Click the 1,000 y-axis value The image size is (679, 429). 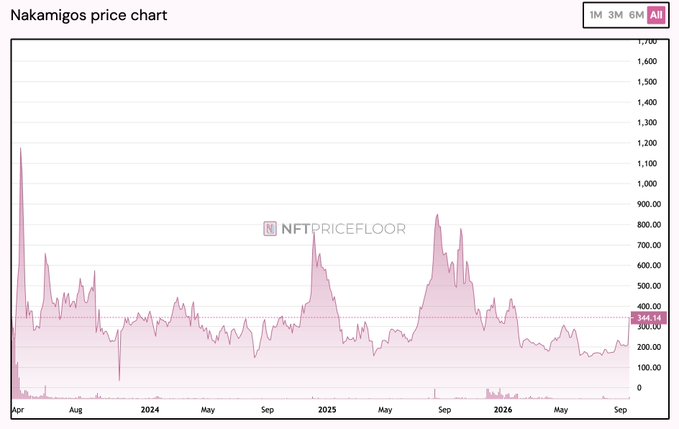[x=647, y=184]
